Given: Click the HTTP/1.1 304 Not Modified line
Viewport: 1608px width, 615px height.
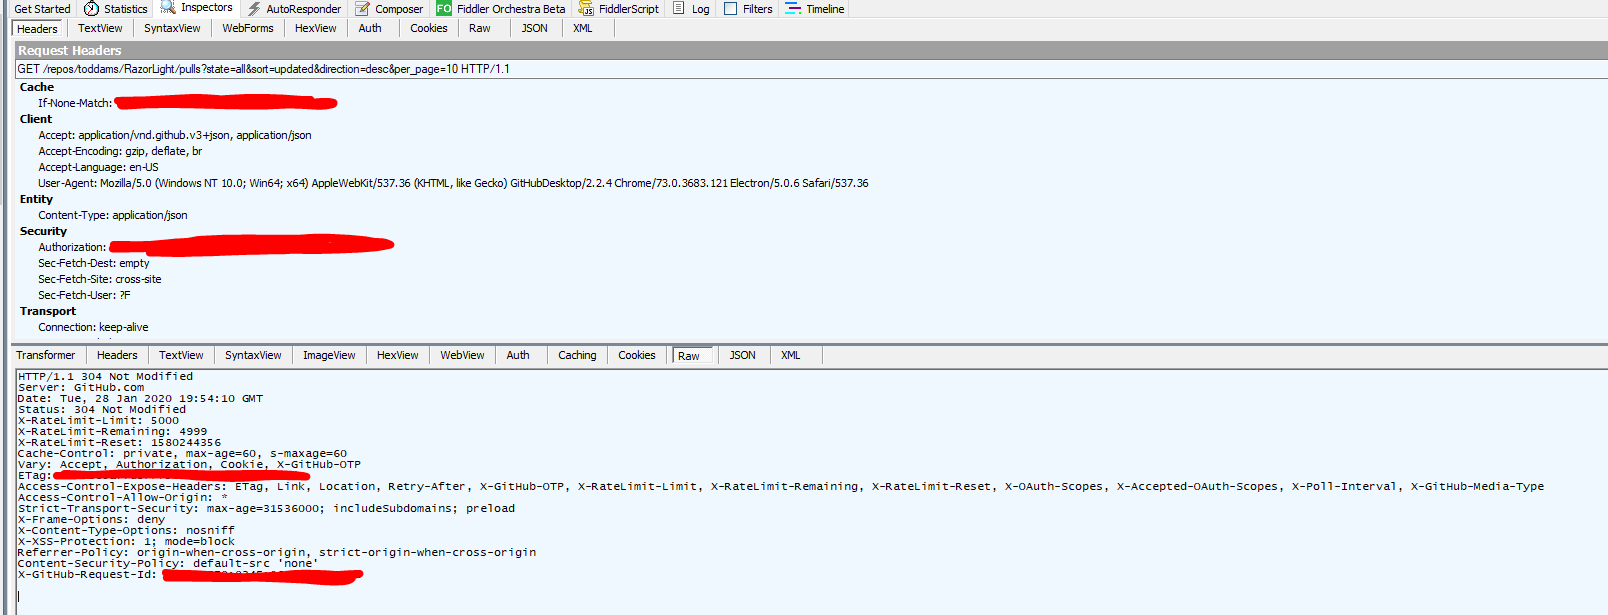Looking at the screenshot, I should click(x=105, y=377).
